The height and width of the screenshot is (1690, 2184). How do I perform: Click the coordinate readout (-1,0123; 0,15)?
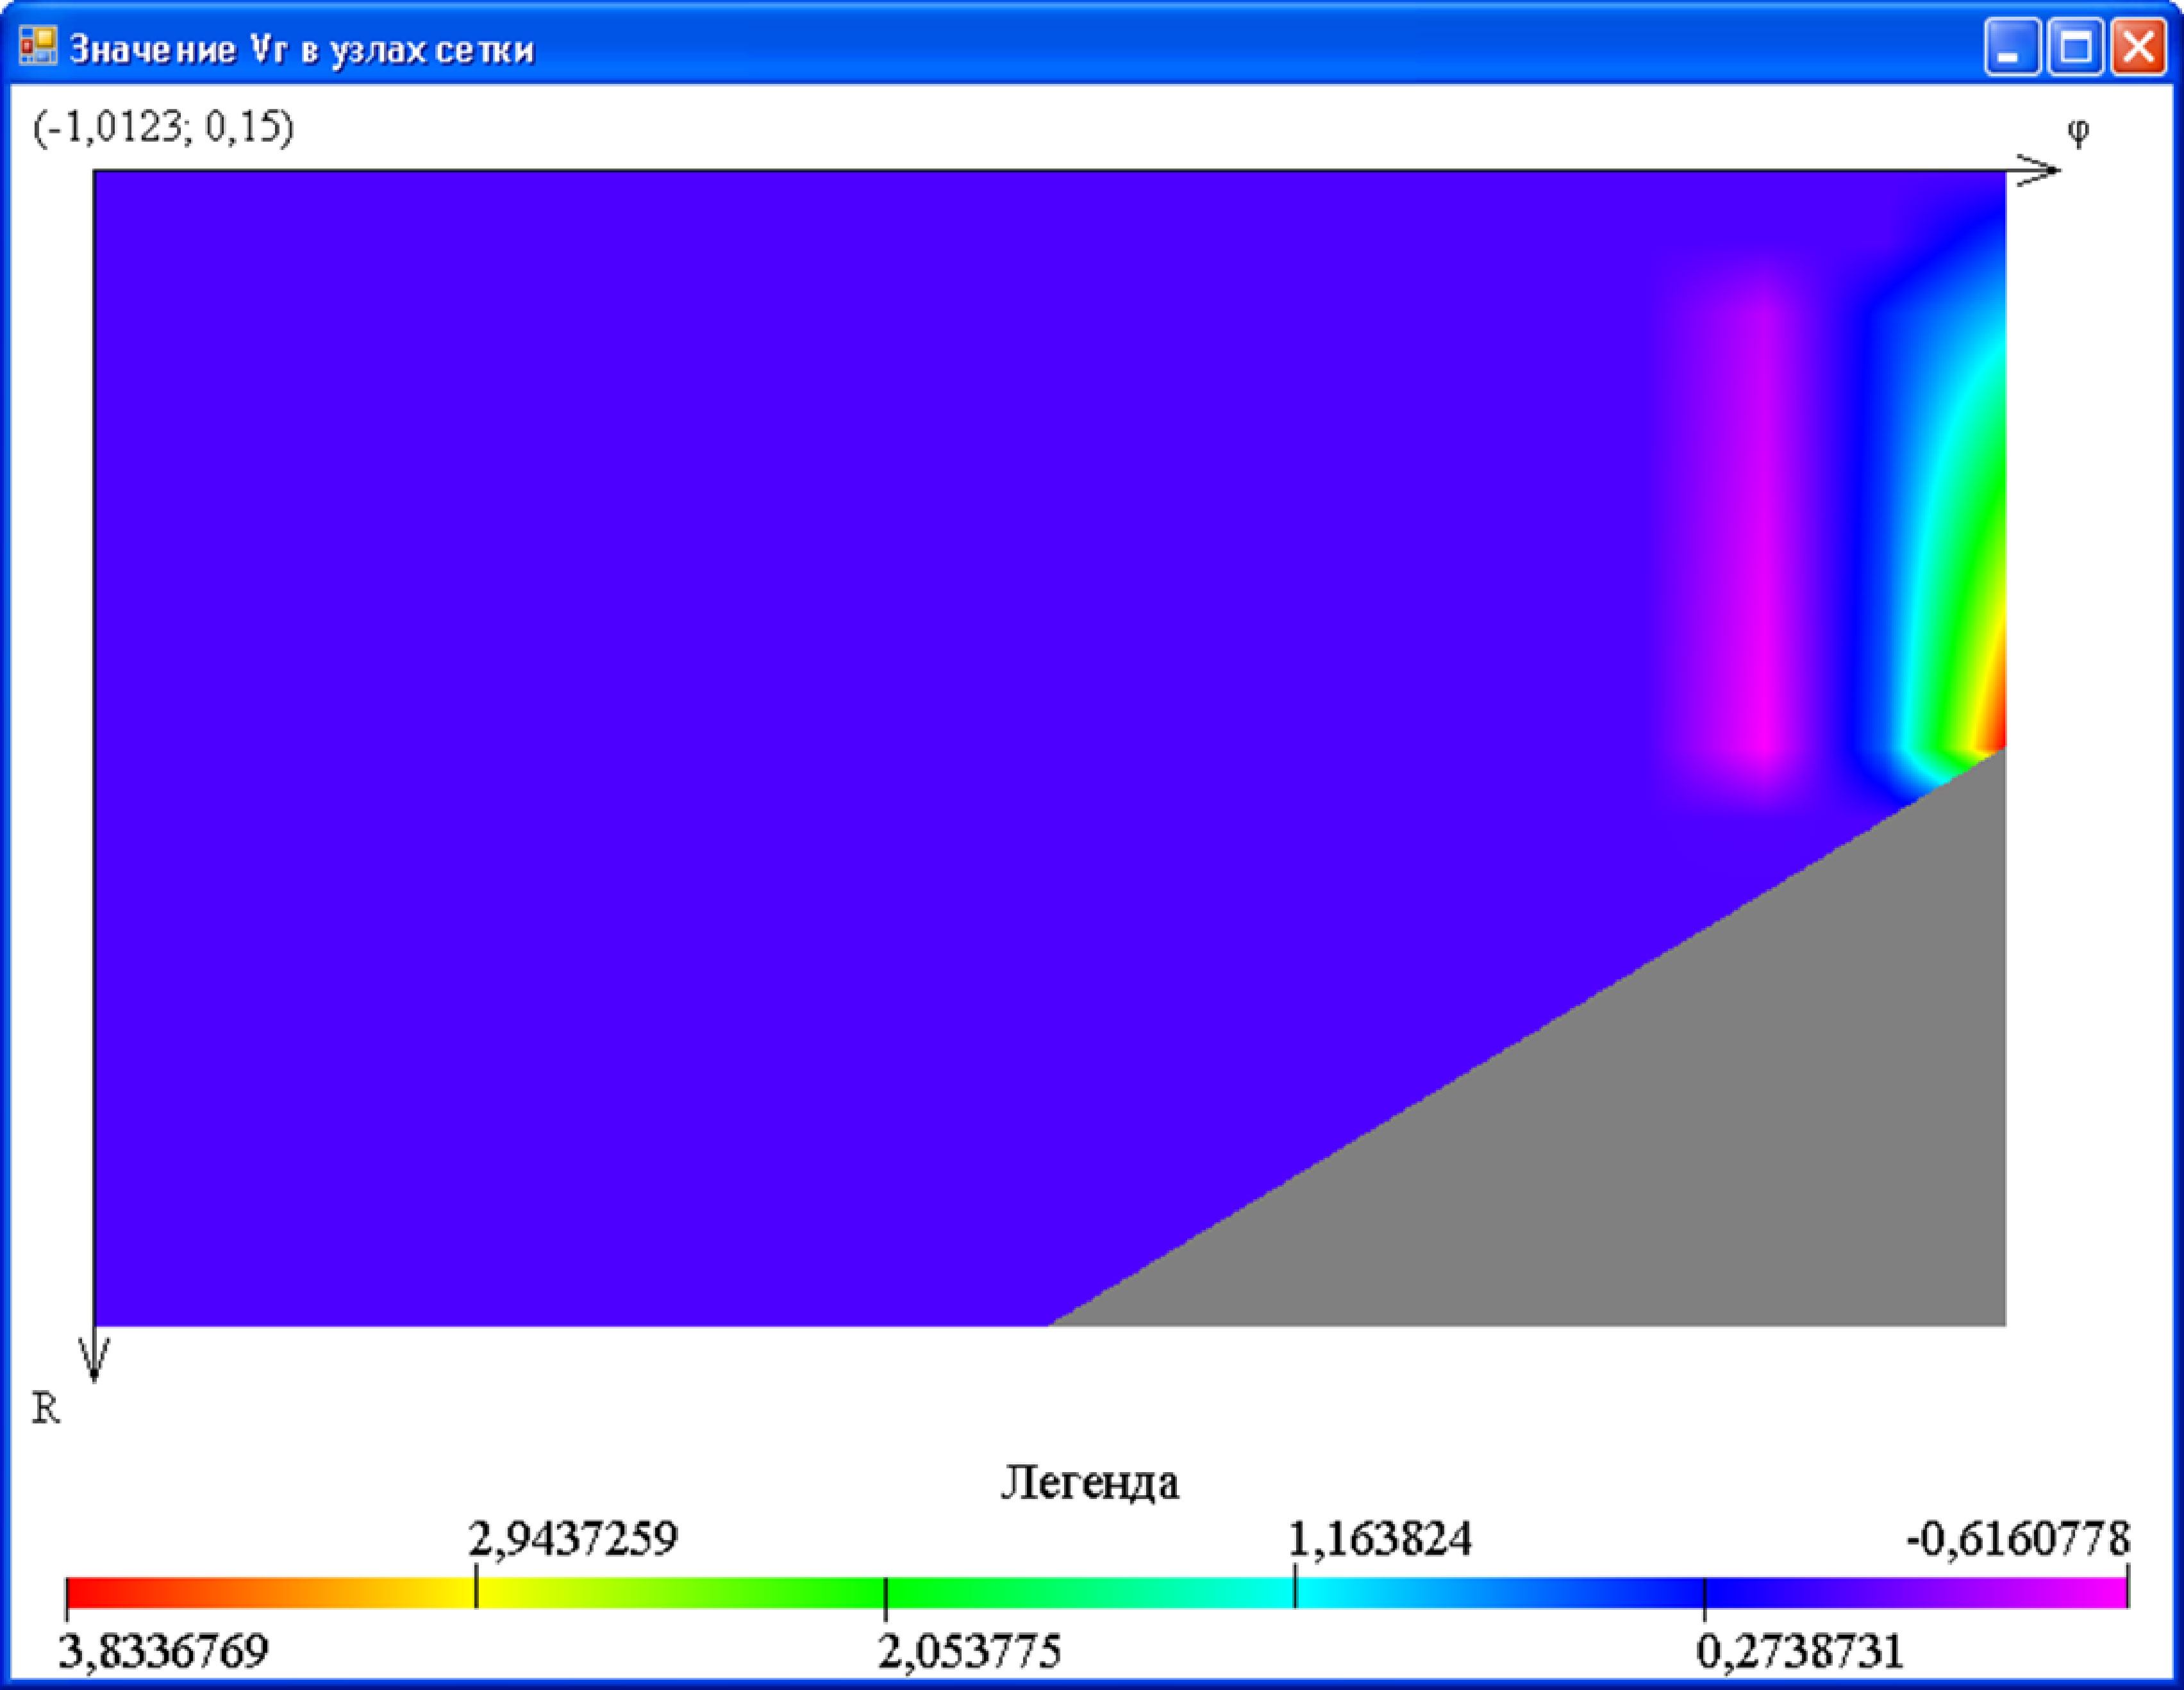coord(163,127)
